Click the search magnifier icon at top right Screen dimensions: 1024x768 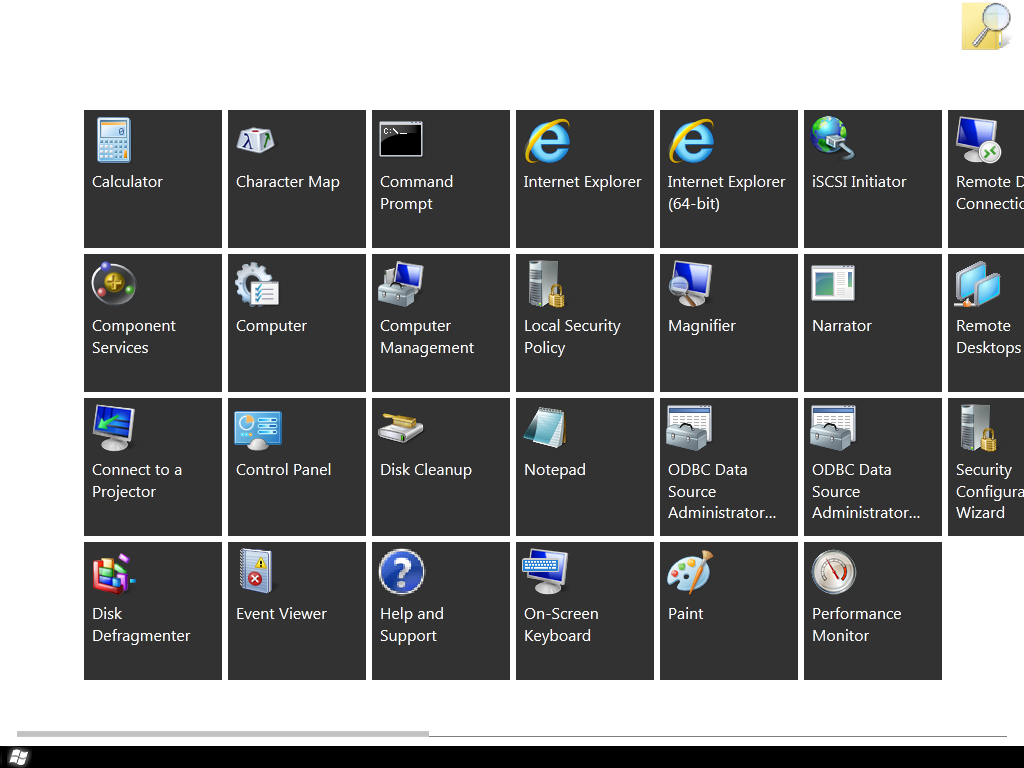tap(986, 26)
